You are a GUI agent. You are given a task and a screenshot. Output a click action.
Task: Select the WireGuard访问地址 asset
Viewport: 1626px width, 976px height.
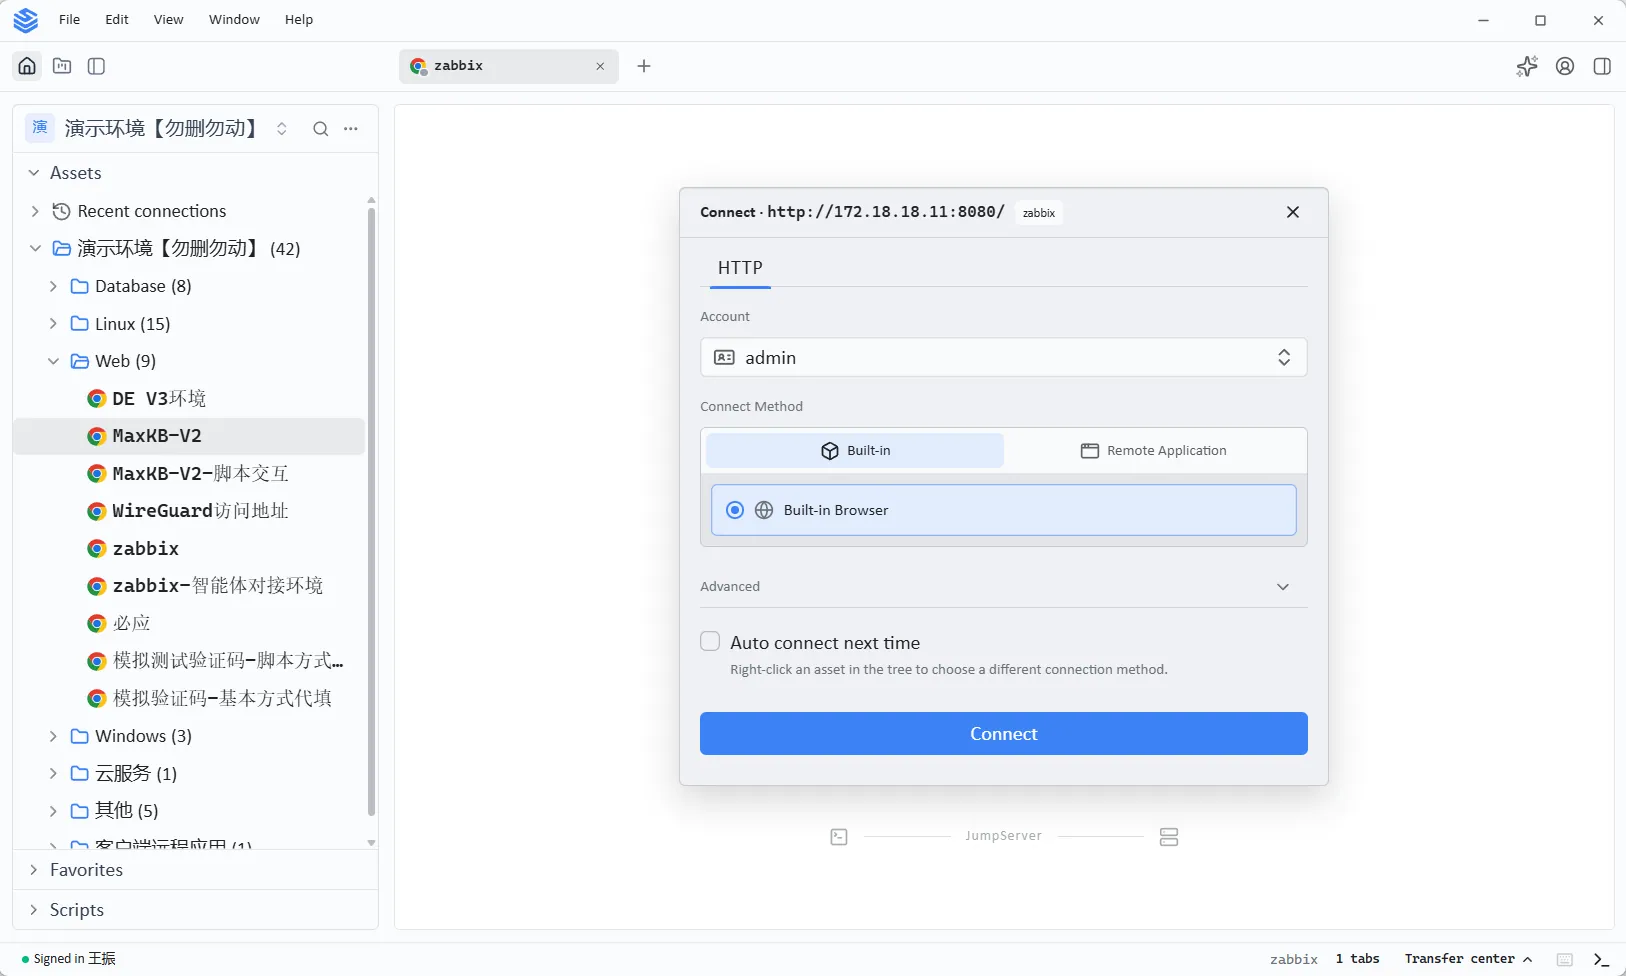pyautogui.click(x=189, y=511)
